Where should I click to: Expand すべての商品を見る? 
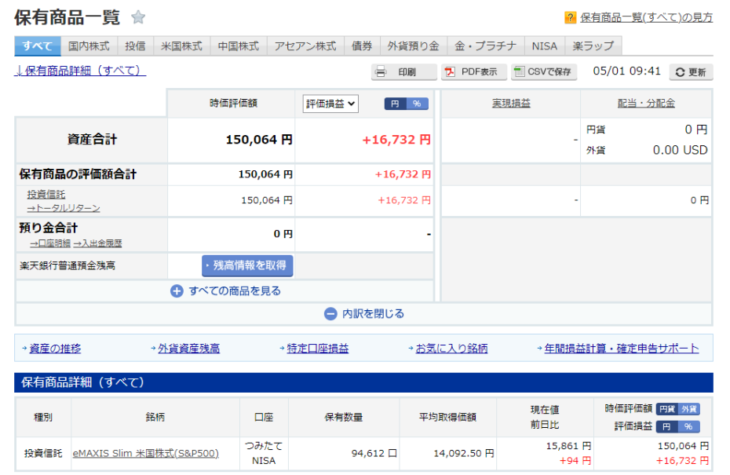[x=226, y=291]
